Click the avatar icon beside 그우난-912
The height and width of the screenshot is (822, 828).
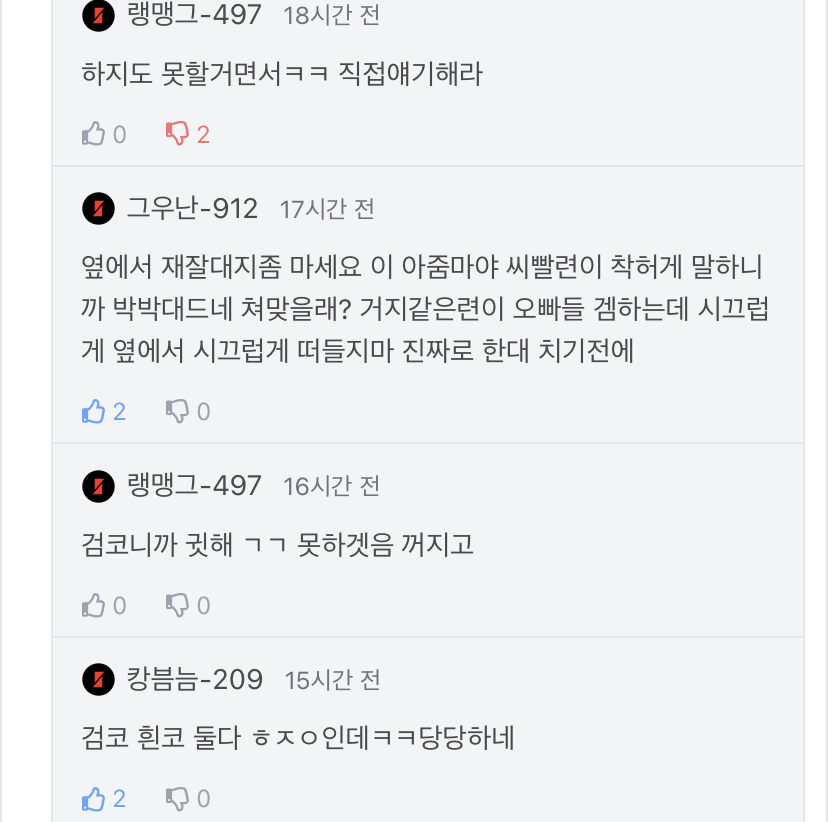click(x=98, y=209)
